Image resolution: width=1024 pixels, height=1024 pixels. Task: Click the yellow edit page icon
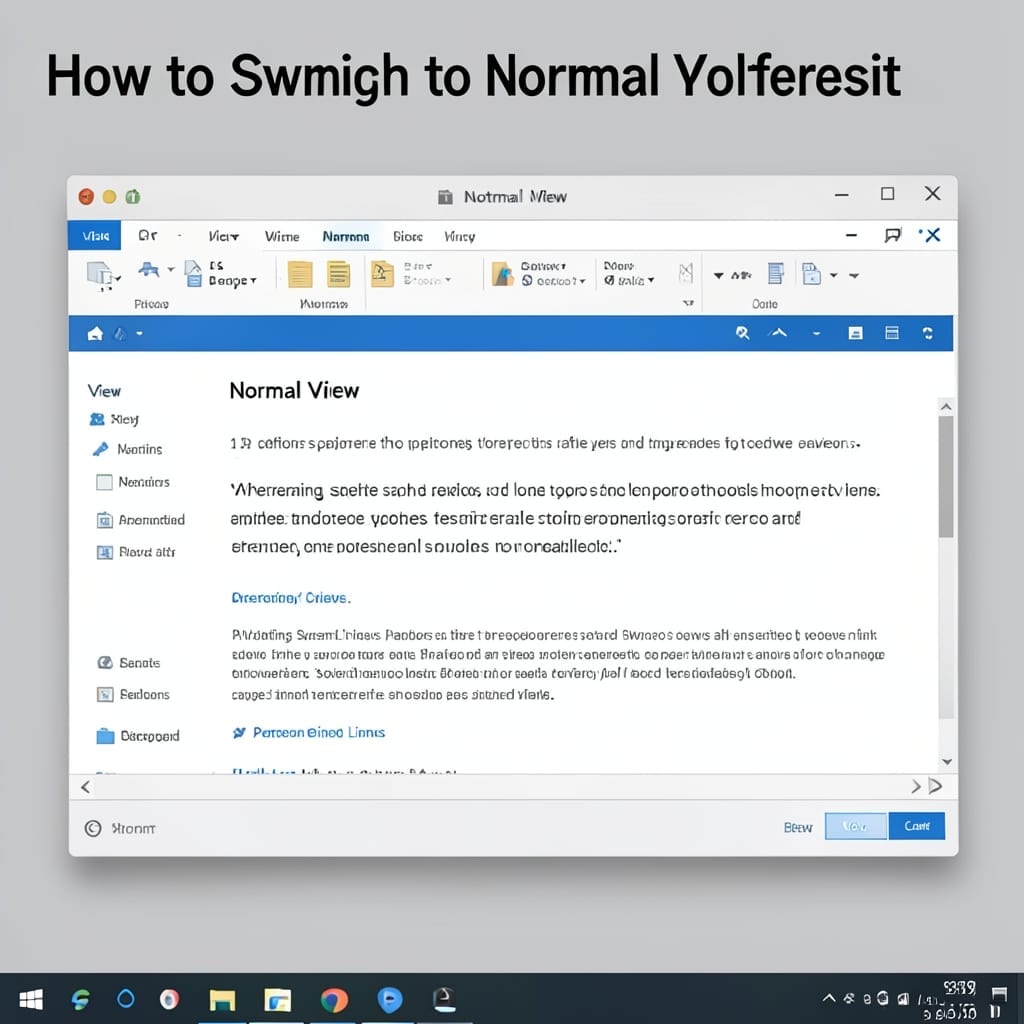coord(382,274)
